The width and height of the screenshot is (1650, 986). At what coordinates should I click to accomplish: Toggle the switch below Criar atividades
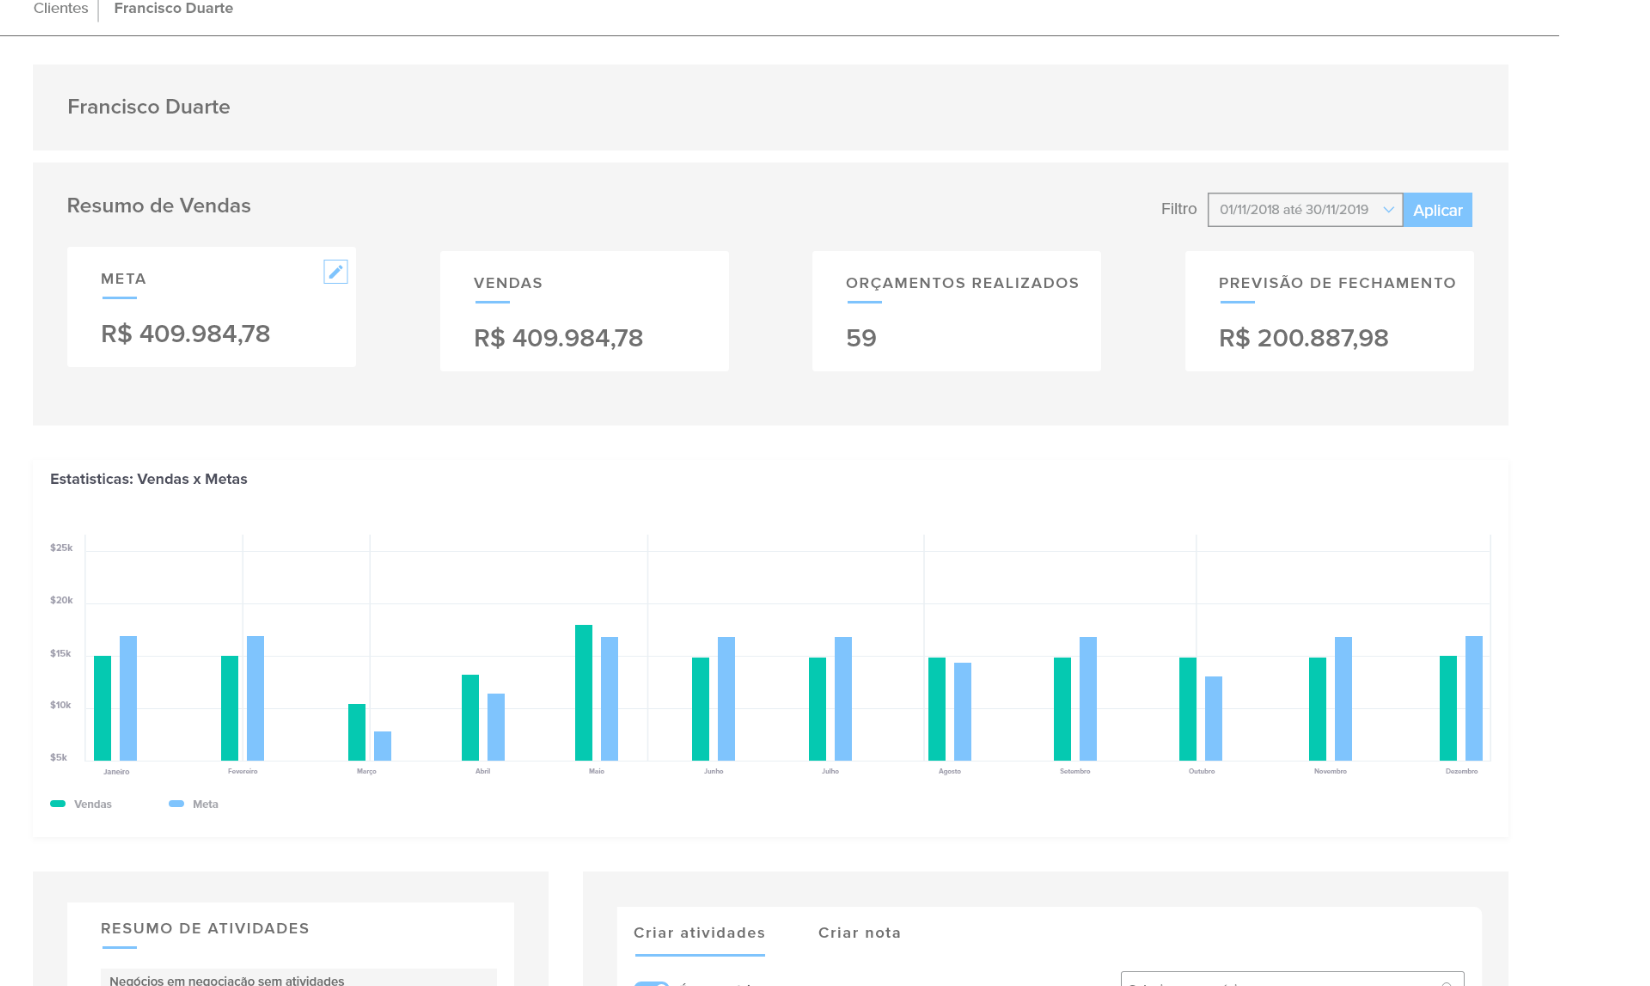coord(652,982)
